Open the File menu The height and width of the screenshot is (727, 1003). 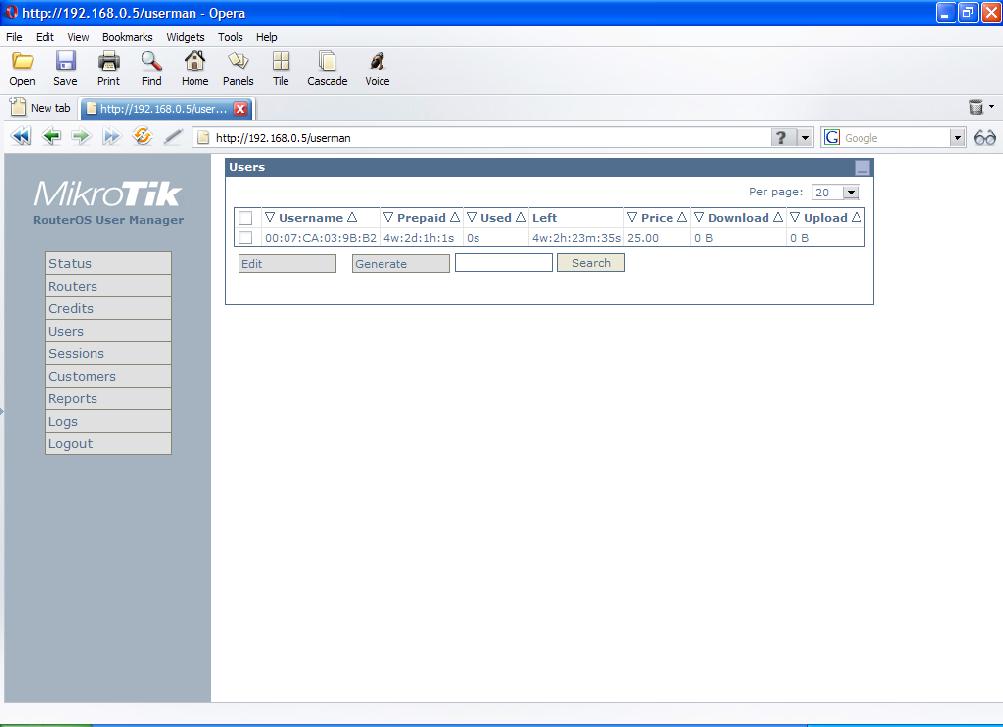click(x=14, y=37)
